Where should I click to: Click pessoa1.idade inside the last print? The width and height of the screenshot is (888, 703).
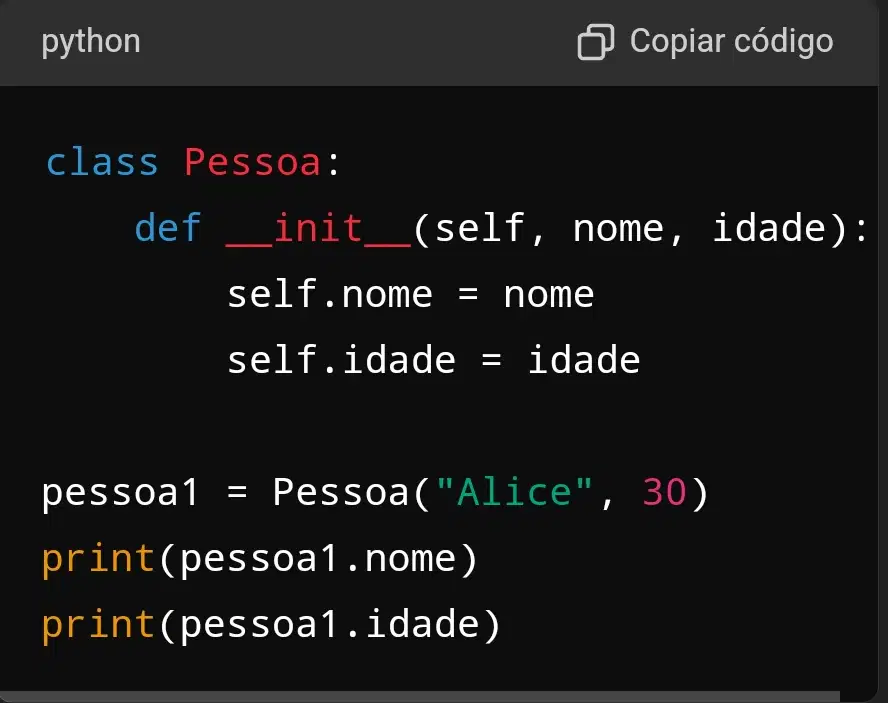pos(330,625)
